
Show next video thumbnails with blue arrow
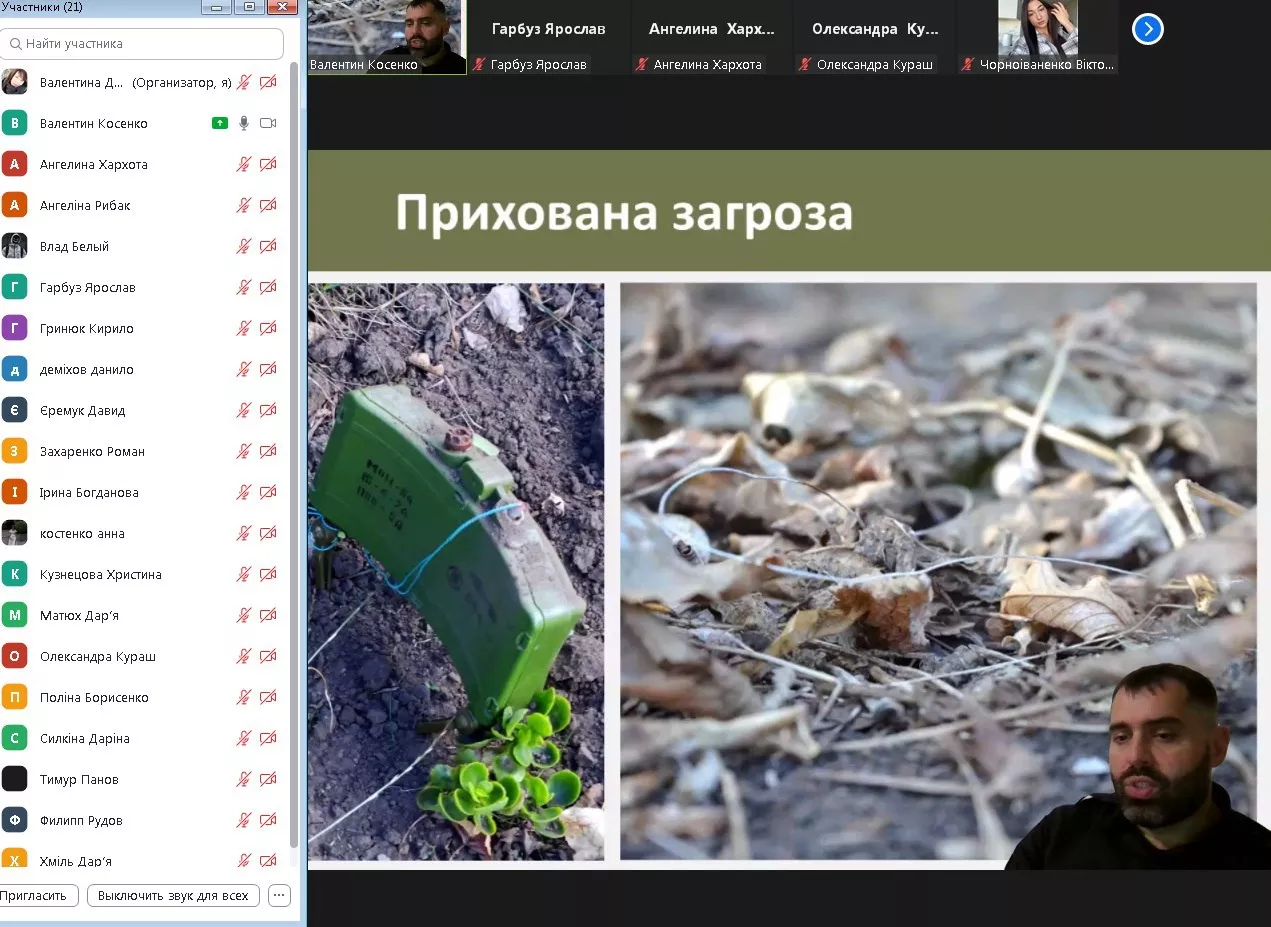click(1147, 29)
